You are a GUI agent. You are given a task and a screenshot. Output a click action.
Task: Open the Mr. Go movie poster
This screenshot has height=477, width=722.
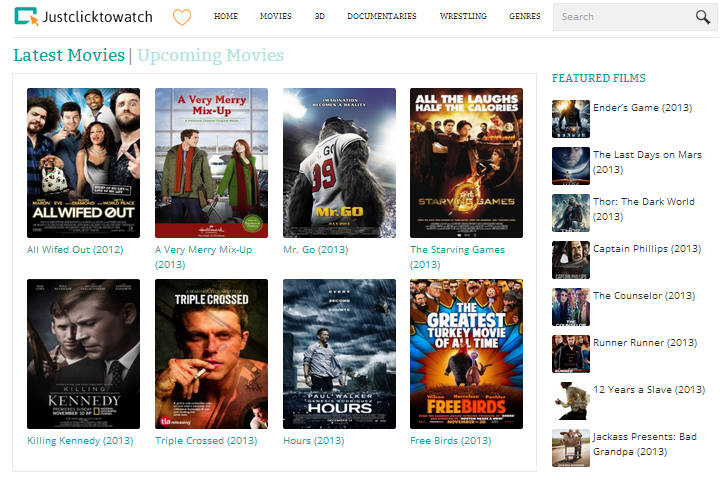click(339, 163)
